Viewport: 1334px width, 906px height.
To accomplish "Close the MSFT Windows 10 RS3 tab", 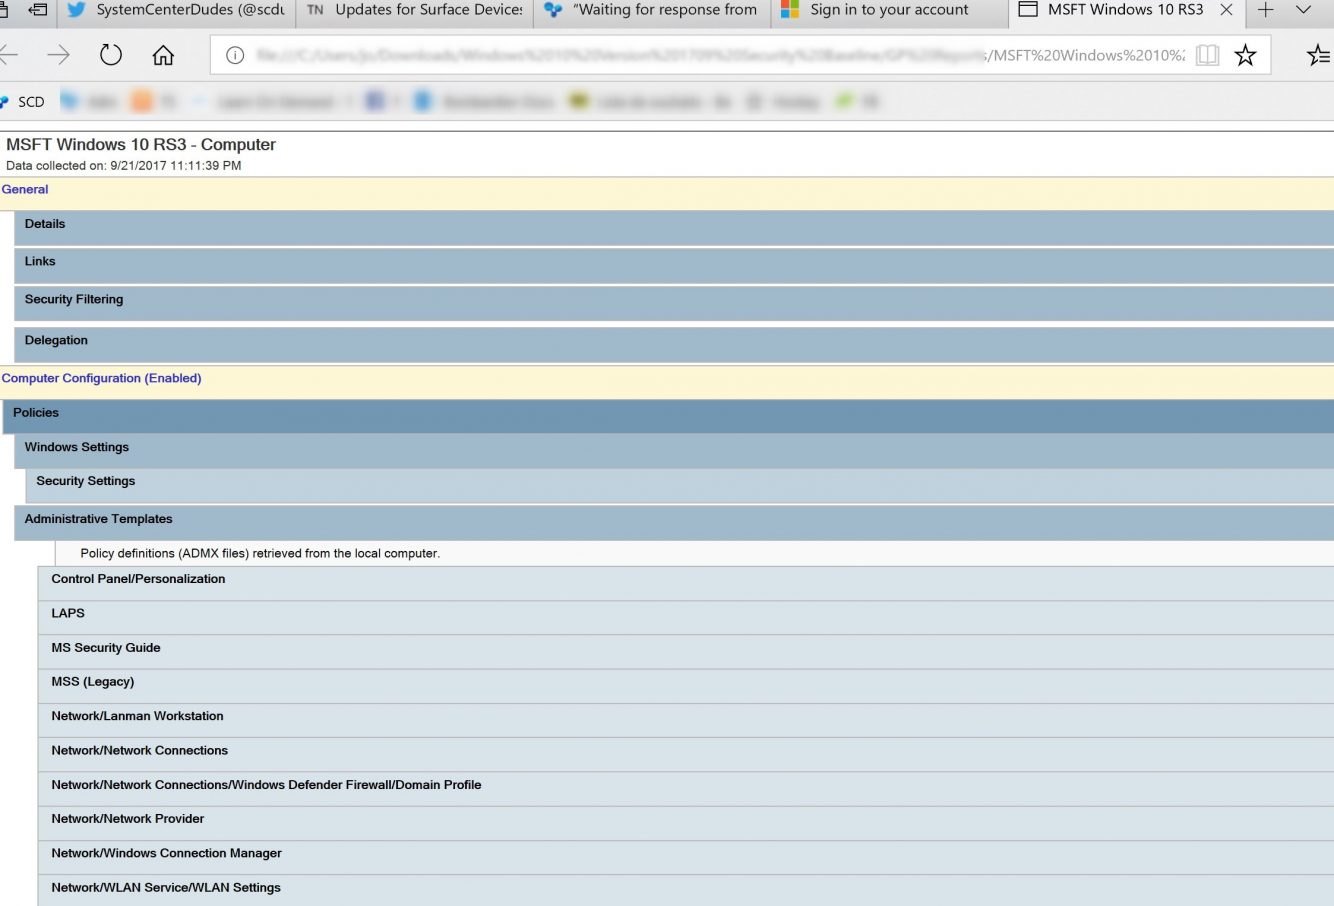I will point(1226,10).
